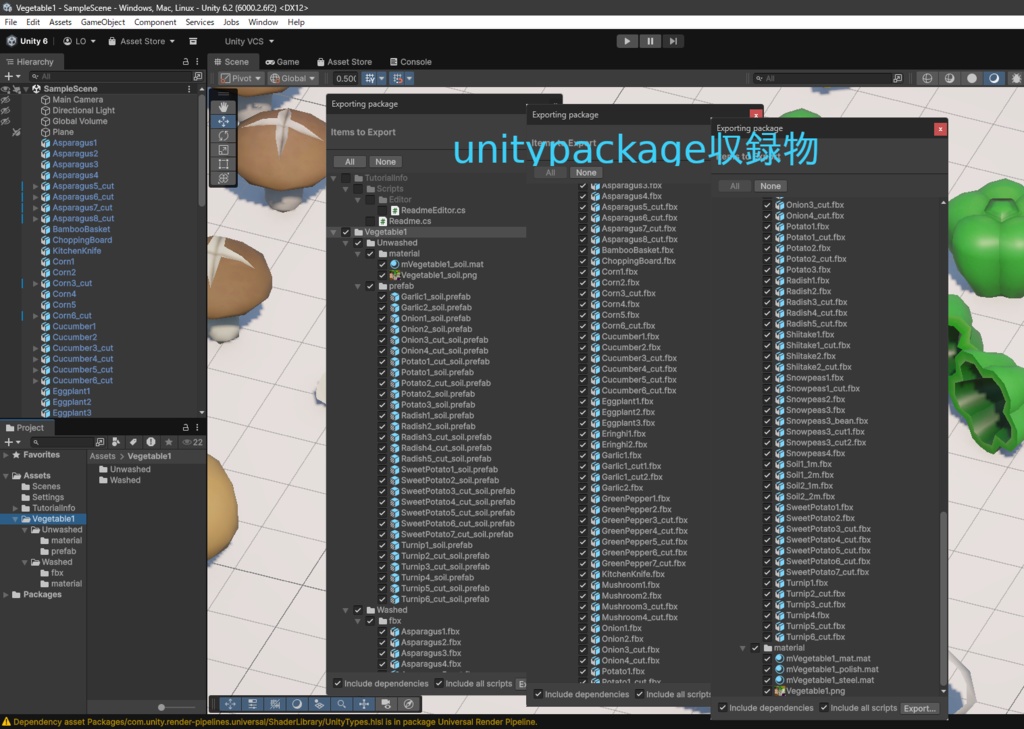Open the GameObject menu

[x=103, y=22]
